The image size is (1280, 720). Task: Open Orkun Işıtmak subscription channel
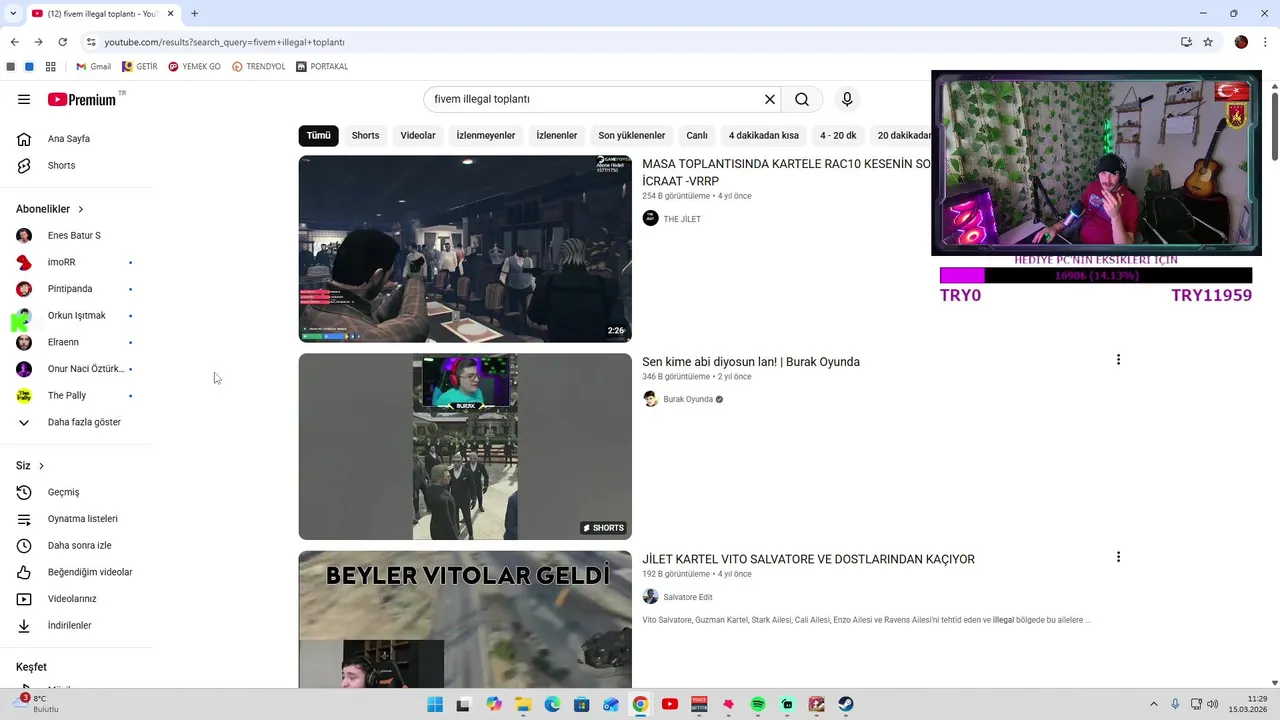(x=76, y=316)
